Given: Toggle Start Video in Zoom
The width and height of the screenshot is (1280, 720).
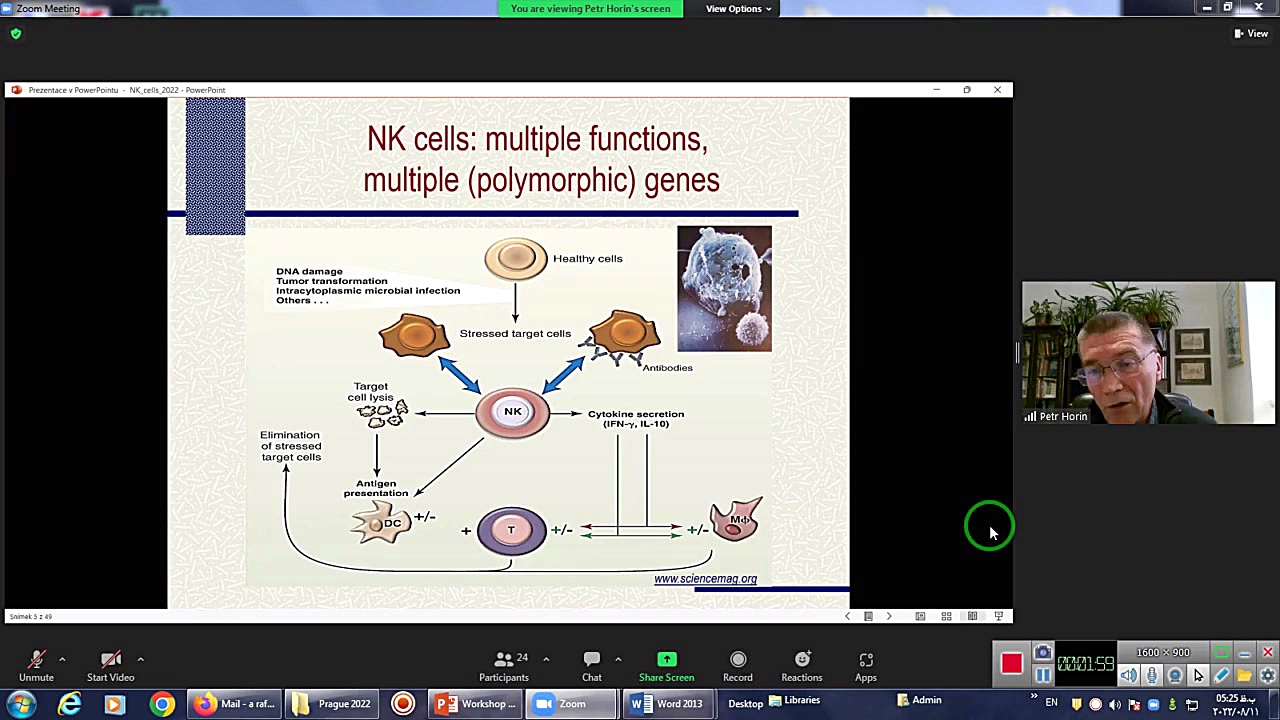Looking at the screenshot, I should tap(110, 666).
